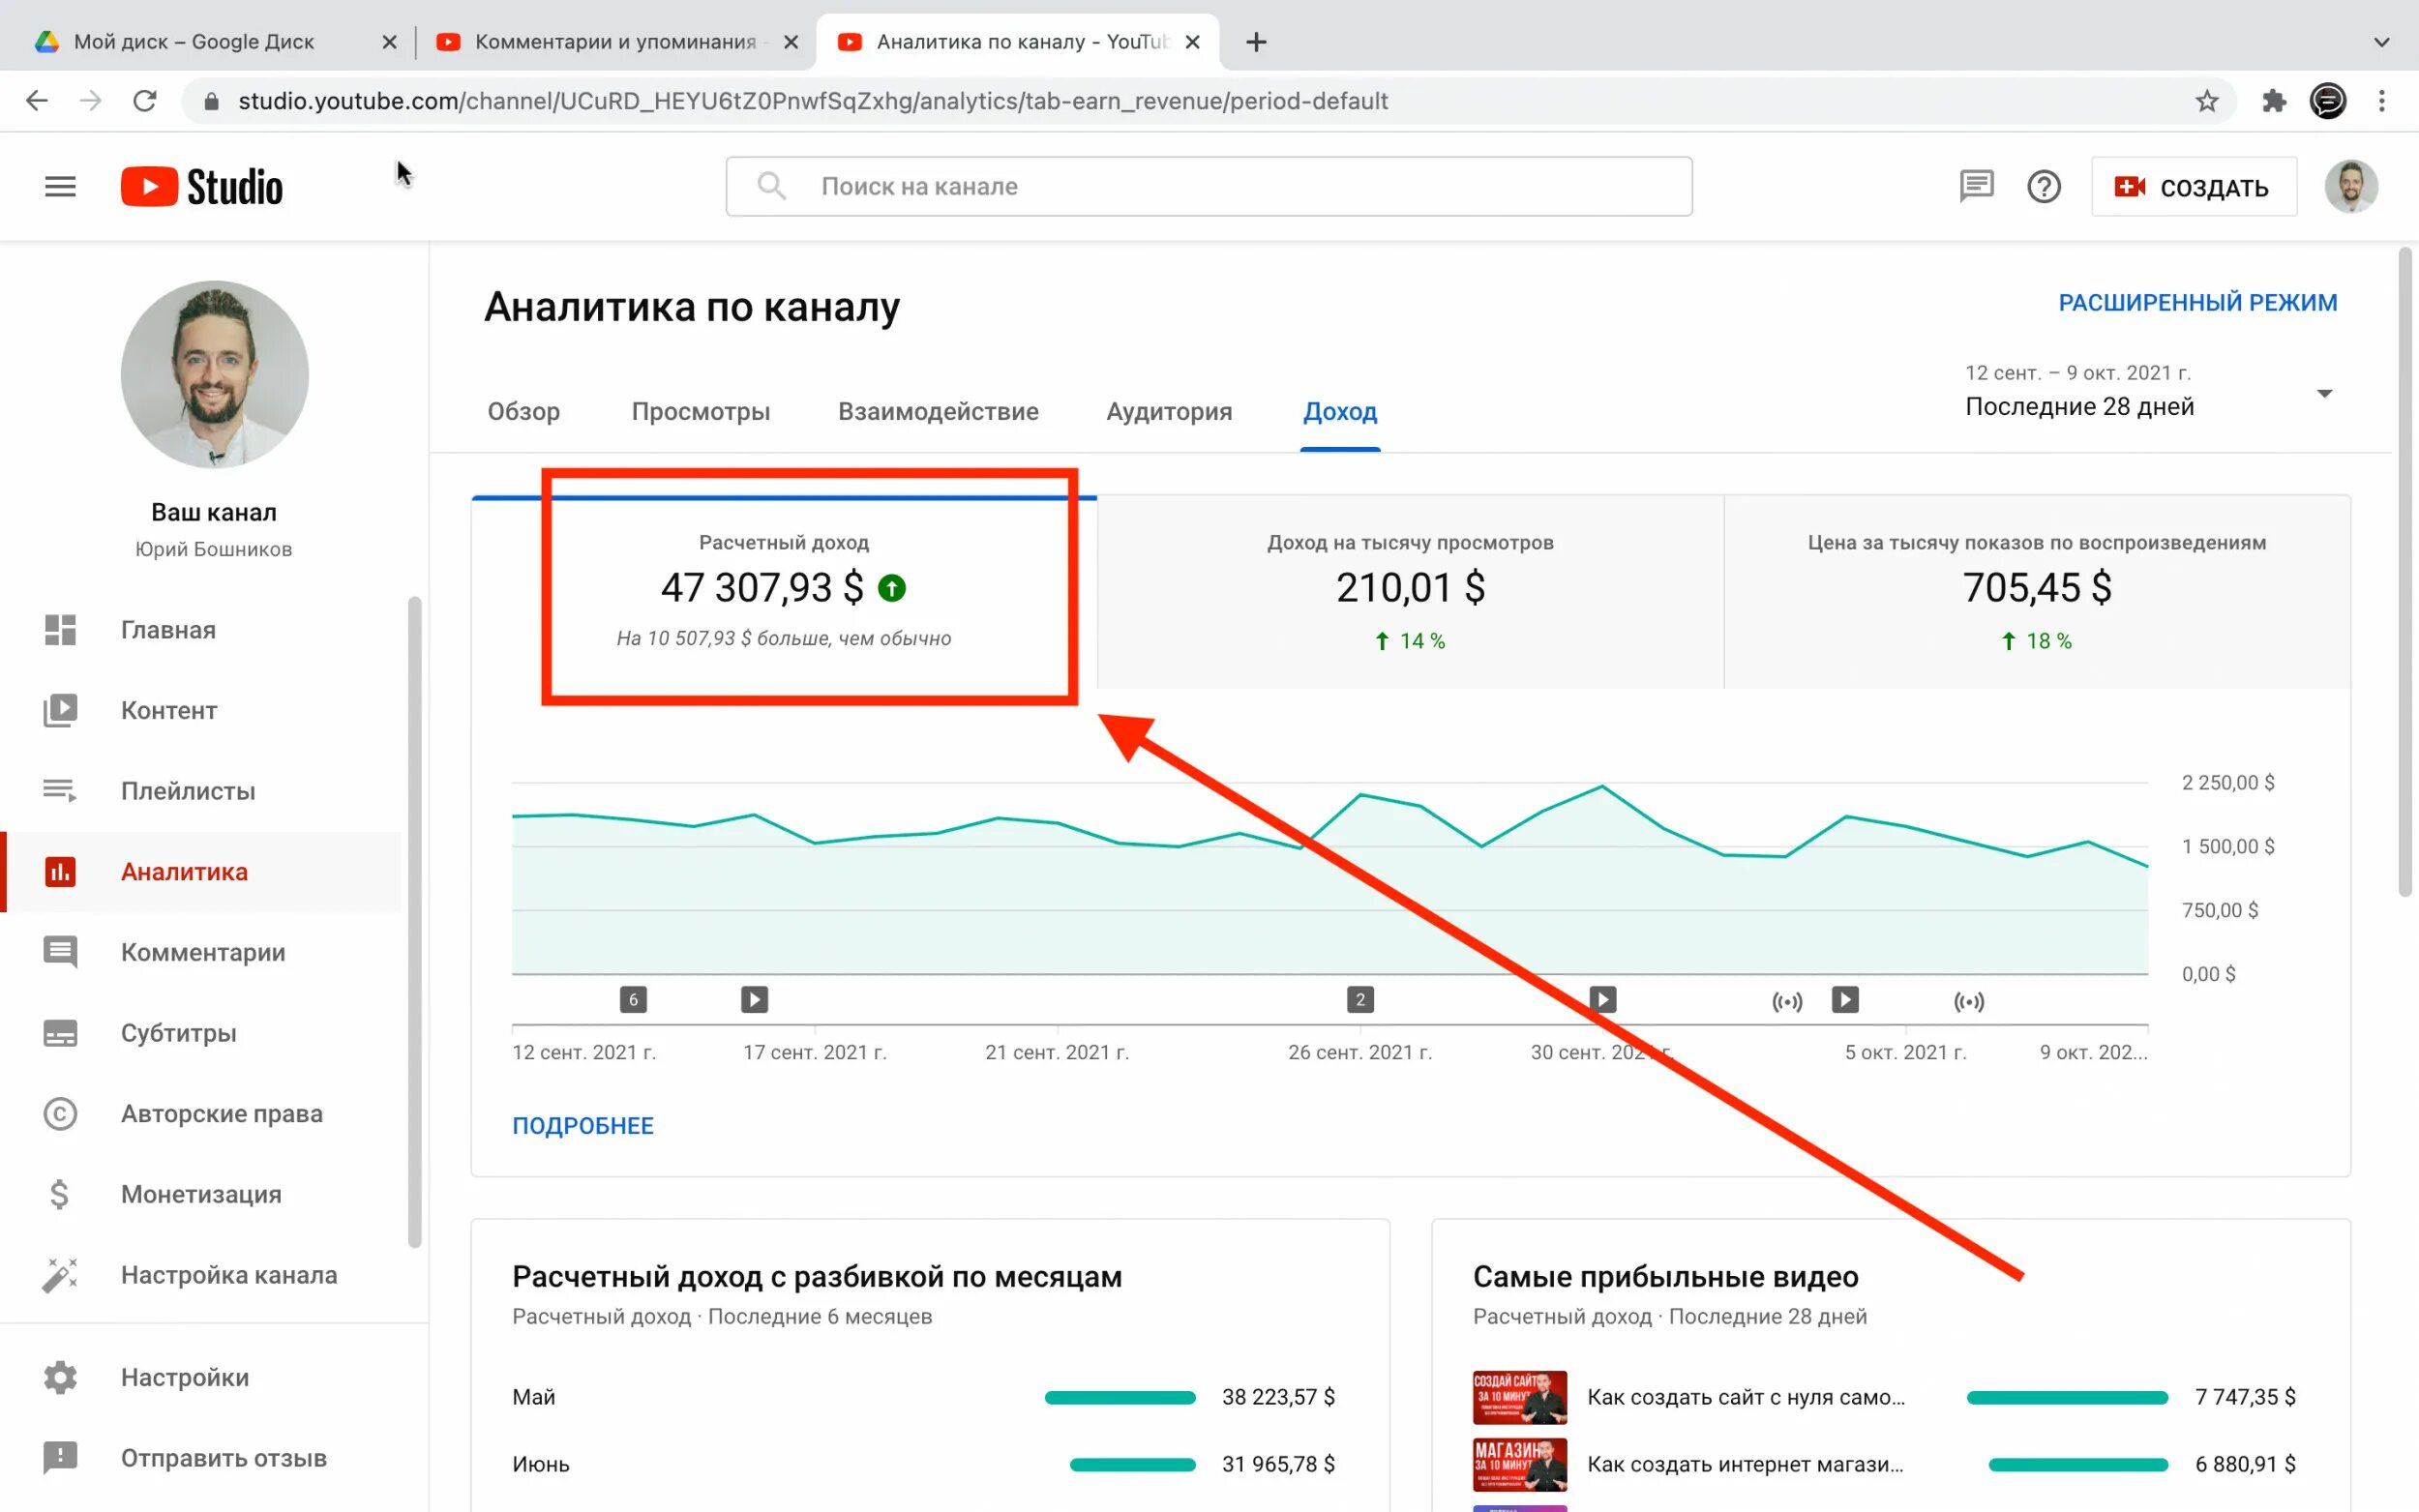Switch to the Просмотры tab
The height and width of the screenshot is (1512, 2419).
tap(701, 411)
